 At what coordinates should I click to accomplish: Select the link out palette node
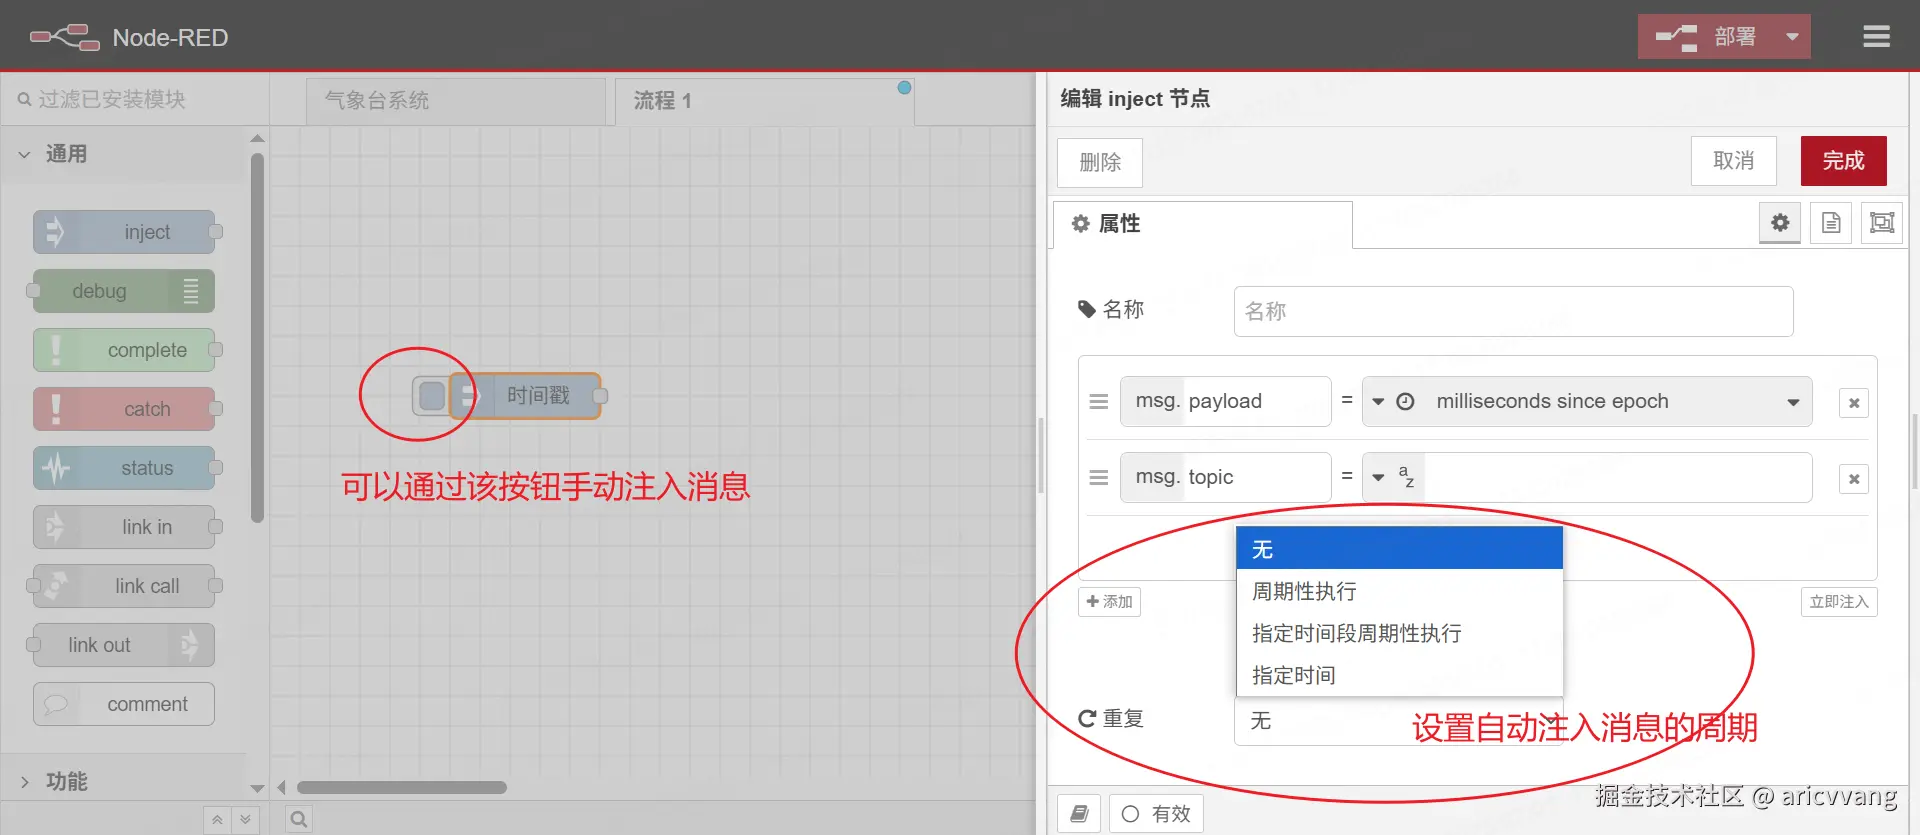point(124,645)
